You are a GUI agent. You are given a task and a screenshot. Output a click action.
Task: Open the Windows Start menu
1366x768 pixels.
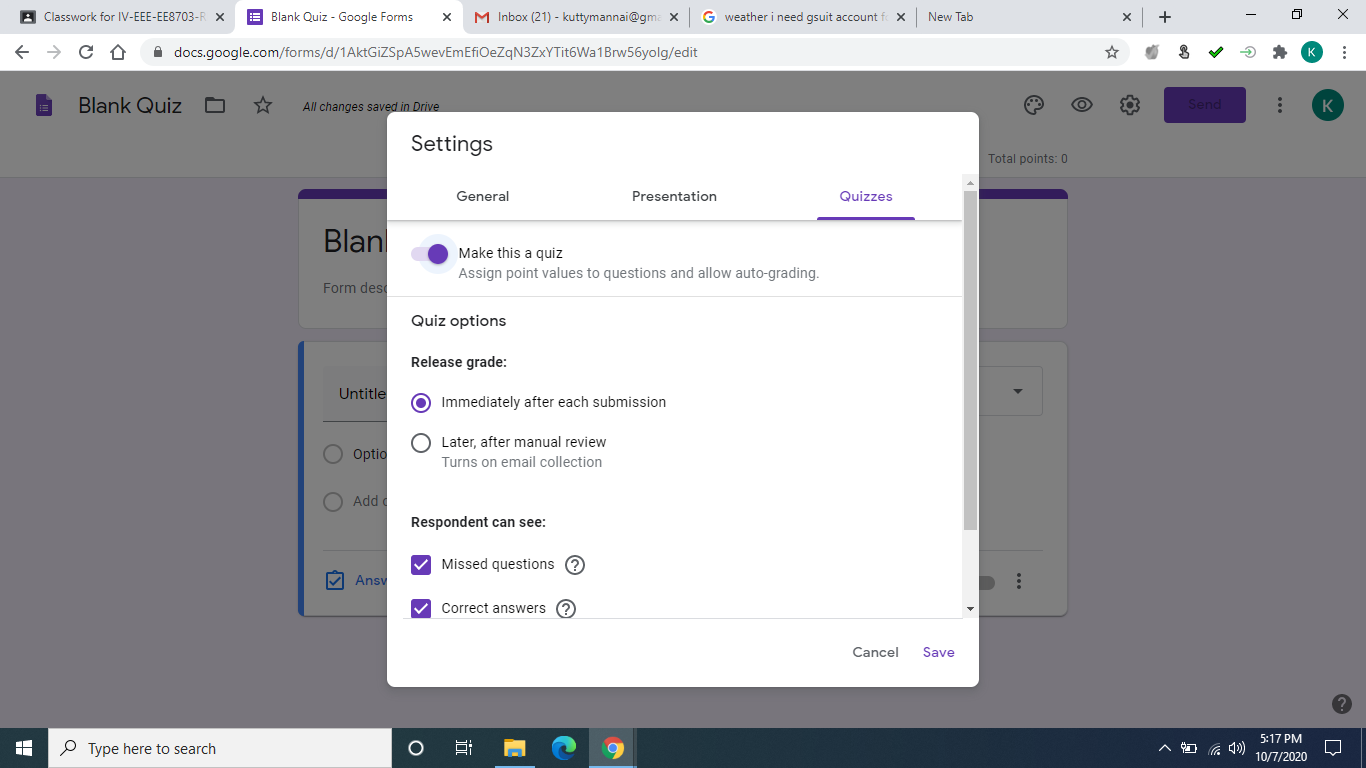coord(24,748)
